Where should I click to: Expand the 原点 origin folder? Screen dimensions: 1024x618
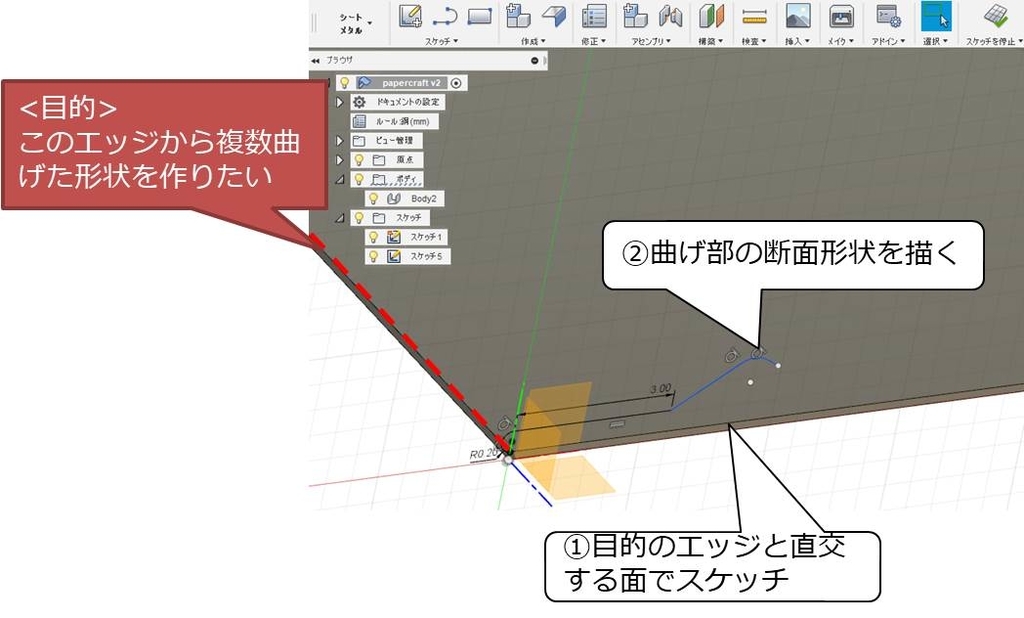click(339, 159)
